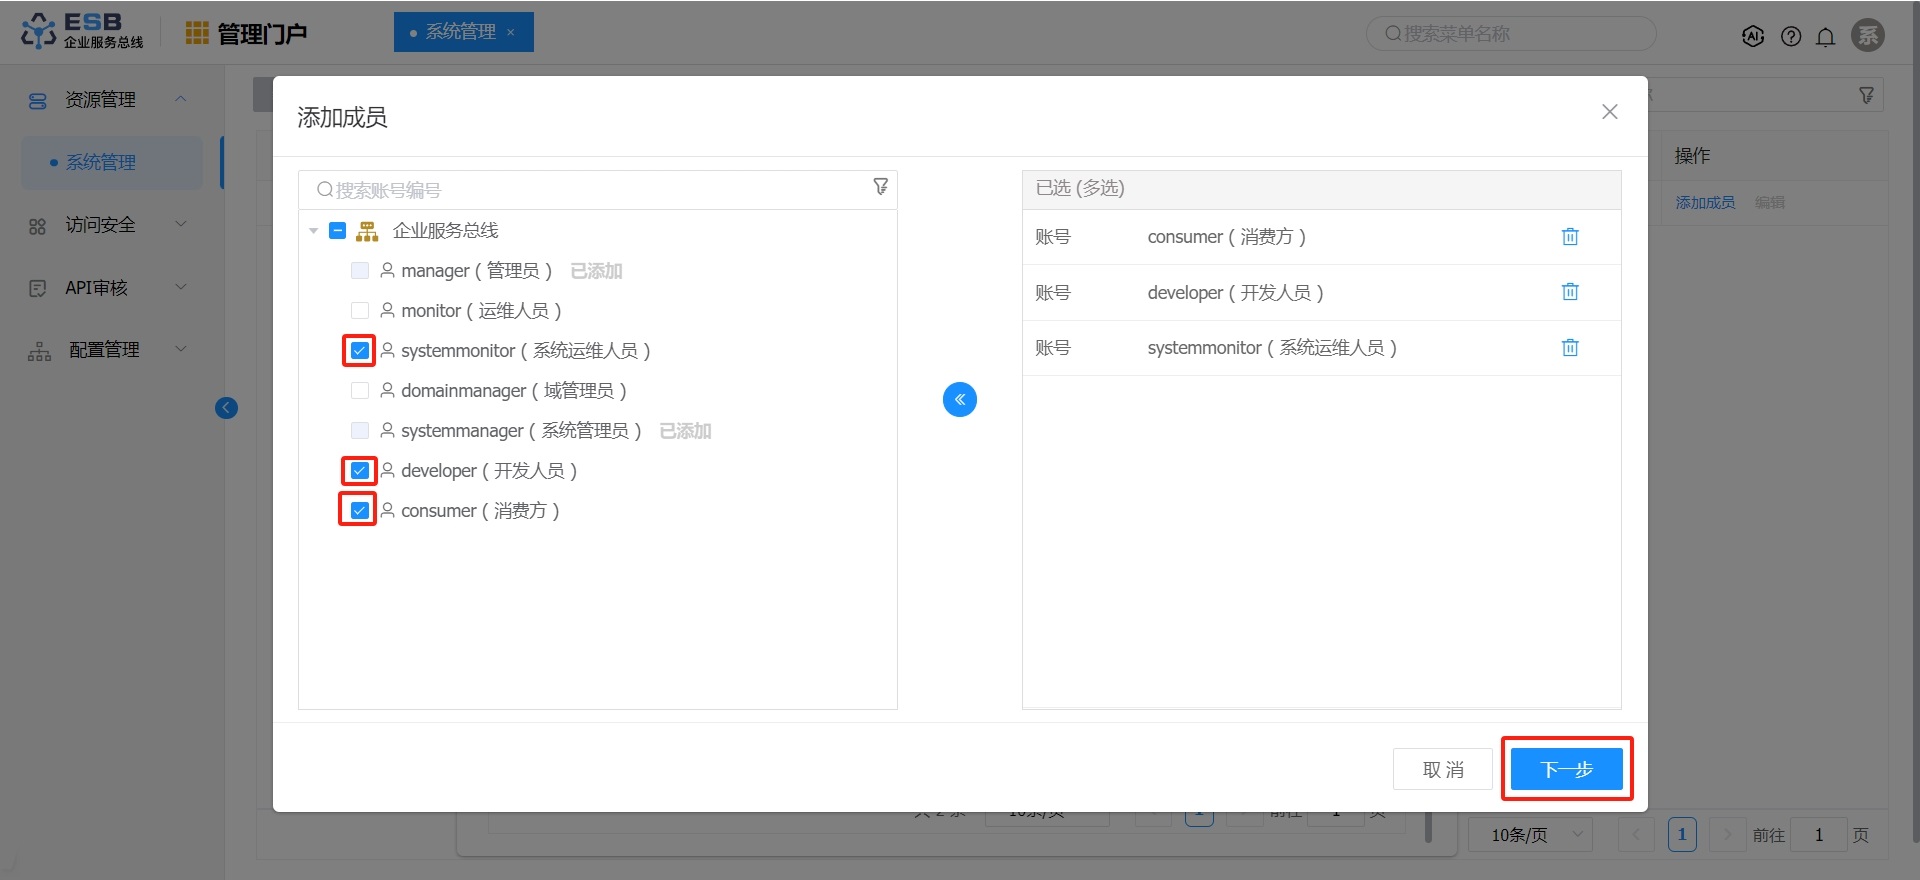Screen dimensions: 1920x880
Task: Click the double-arrow transfer button
Action: pos(960,400)
